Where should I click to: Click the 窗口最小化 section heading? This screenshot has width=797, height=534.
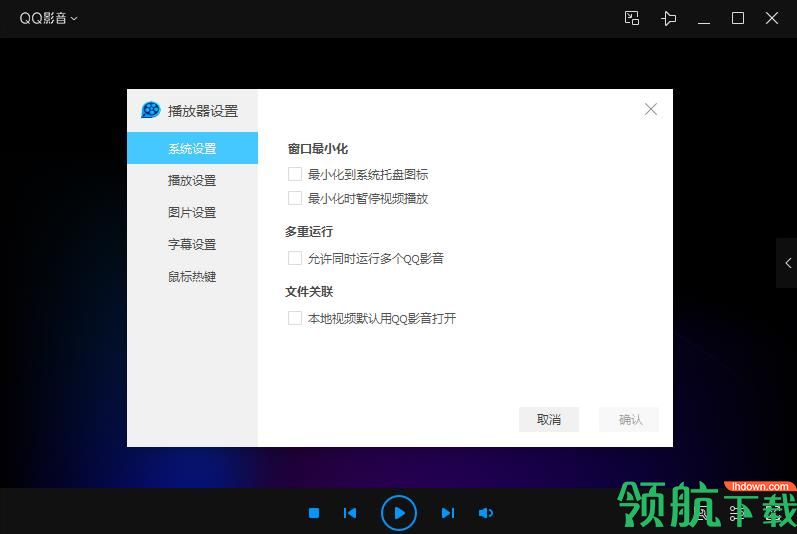(317, 149)
